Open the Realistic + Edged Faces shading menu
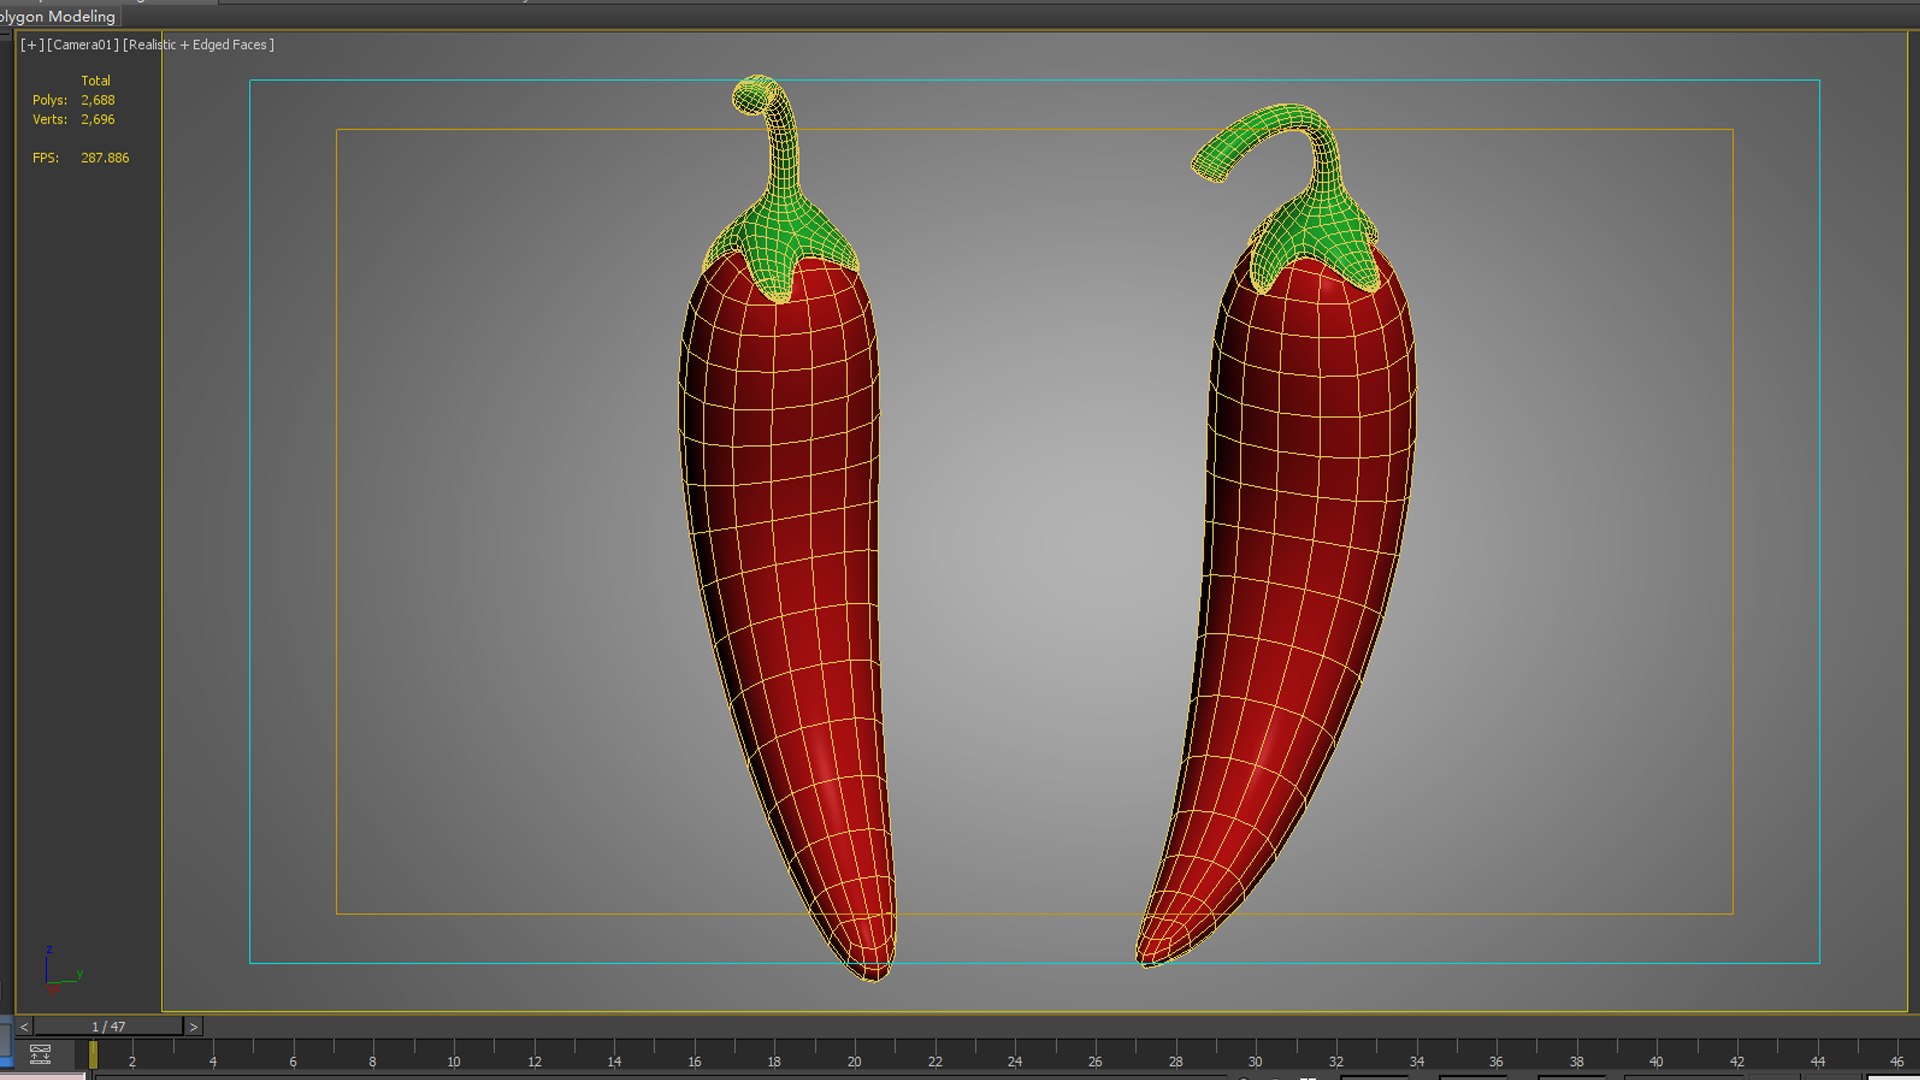Image resolution: width=1920 pixels, height=1080 pixels. point(198,45)
